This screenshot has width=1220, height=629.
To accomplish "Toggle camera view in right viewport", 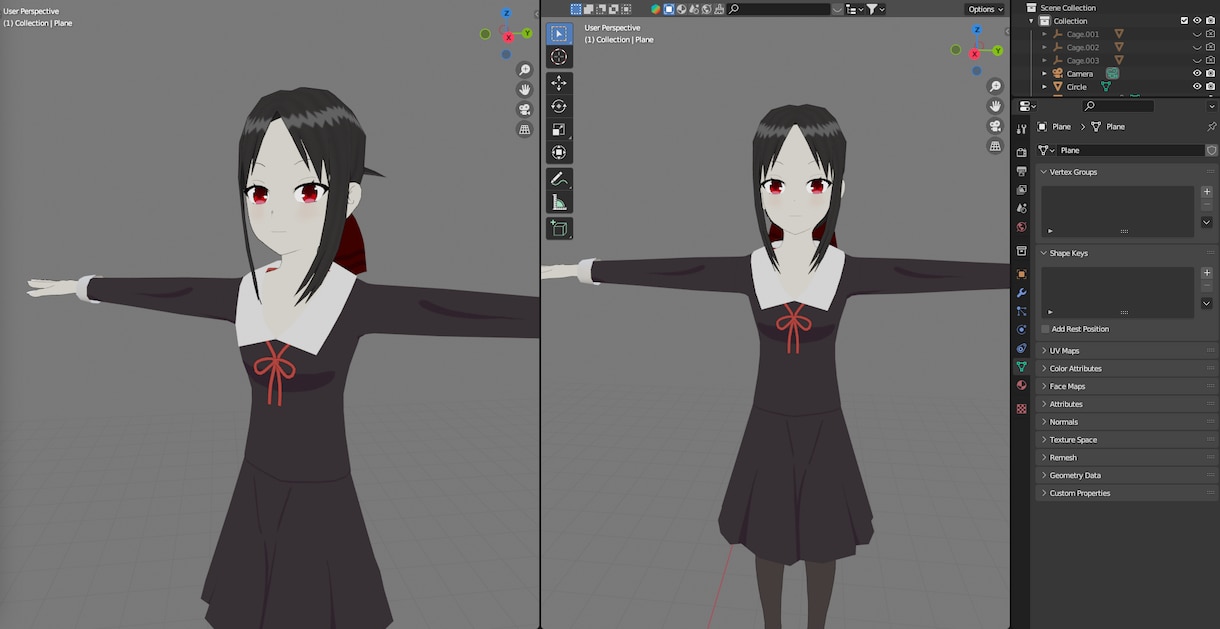I will (x=995, y=126).
